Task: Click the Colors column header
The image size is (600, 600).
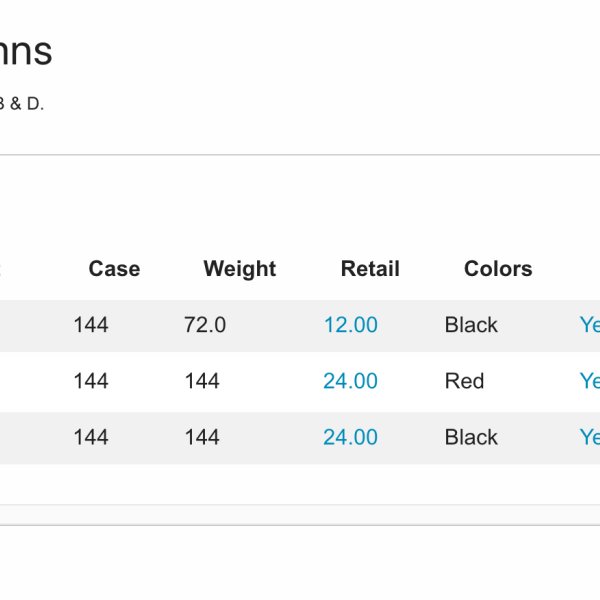Action: coord(498,269)
